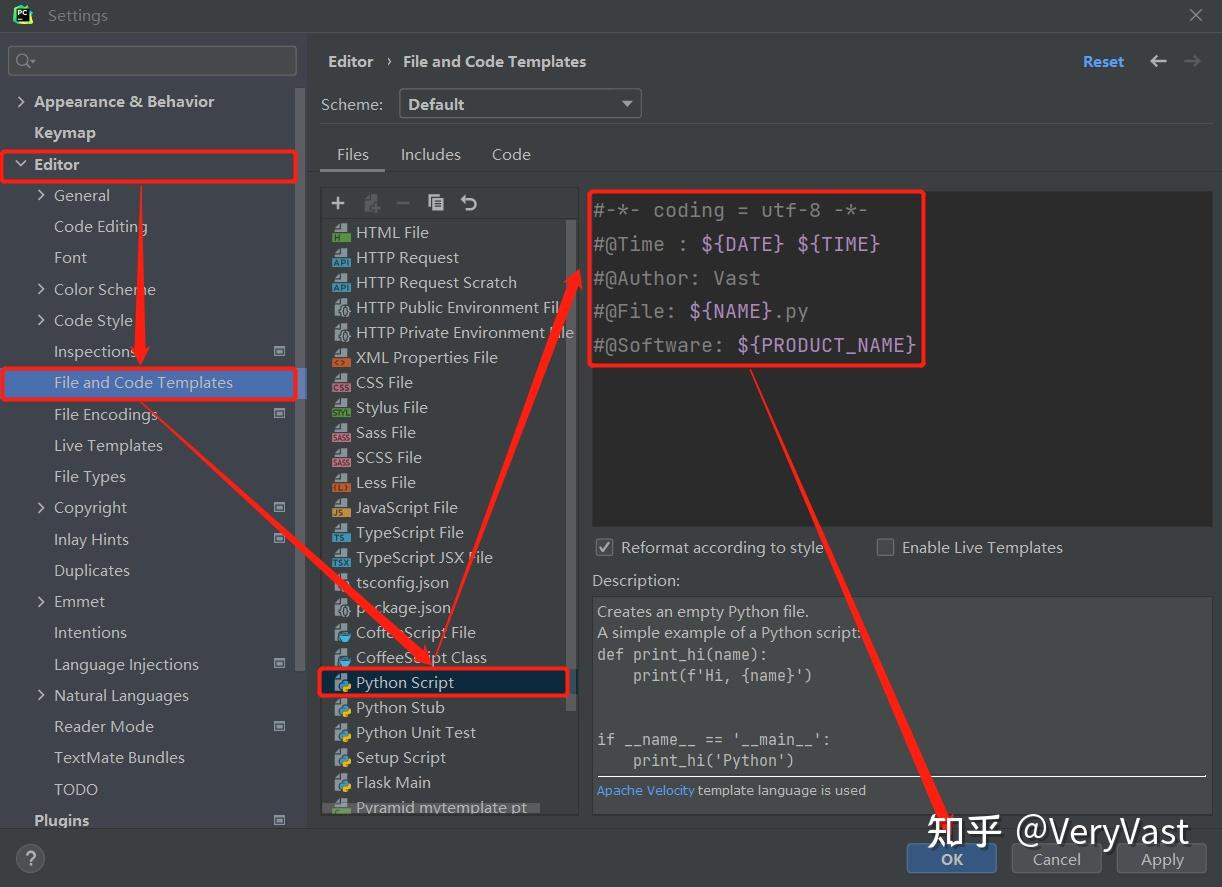Click the revert arrow icon in template toolbar
The height and width of the screenshot is (887, 1222).
click(x=469, y=203)
